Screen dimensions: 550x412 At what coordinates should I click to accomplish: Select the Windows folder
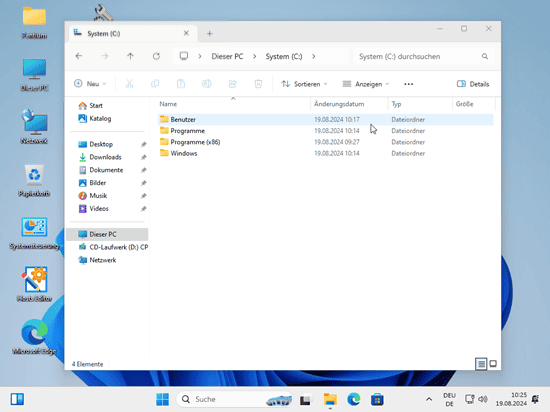pos(326,153)
